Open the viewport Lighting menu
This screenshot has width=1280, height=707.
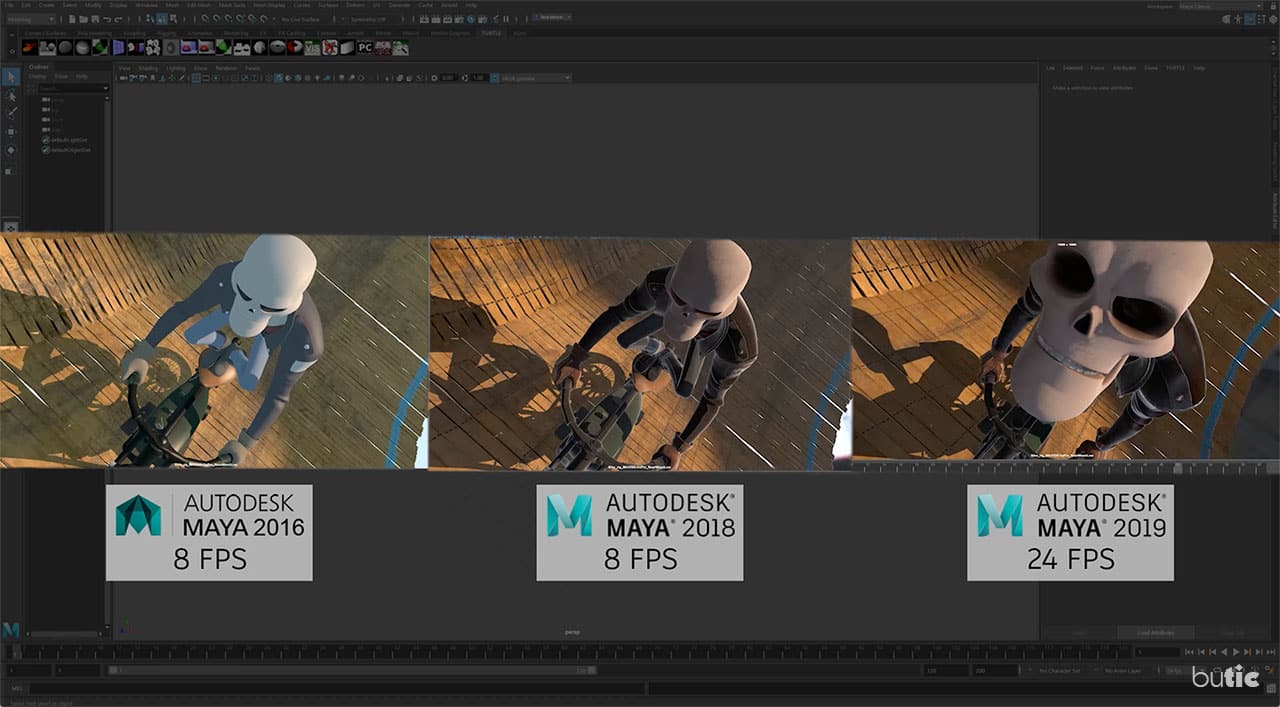pyautogui.click(x=176, y=68)
